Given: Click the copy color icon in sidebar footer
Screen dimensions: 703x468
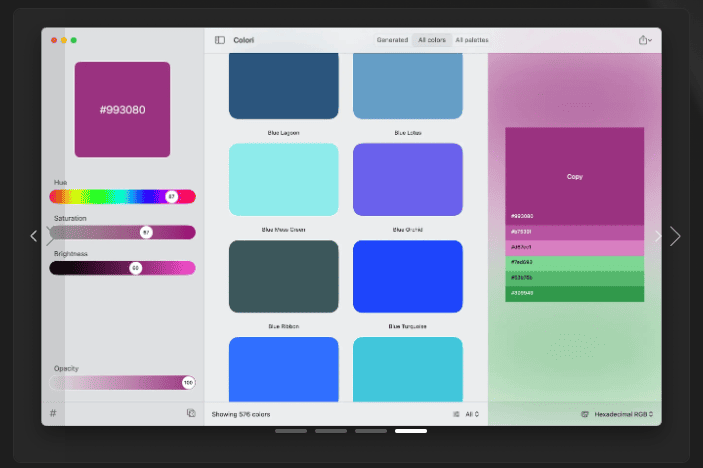Looking at the screenshot, I should [x=191, y=413].
